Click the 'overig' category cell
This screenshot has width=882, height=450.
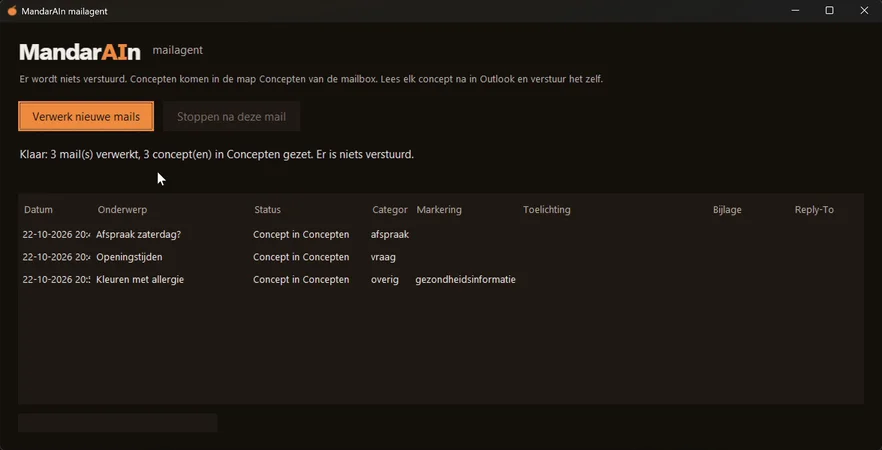pyautogui.click(x=385, y=280)
